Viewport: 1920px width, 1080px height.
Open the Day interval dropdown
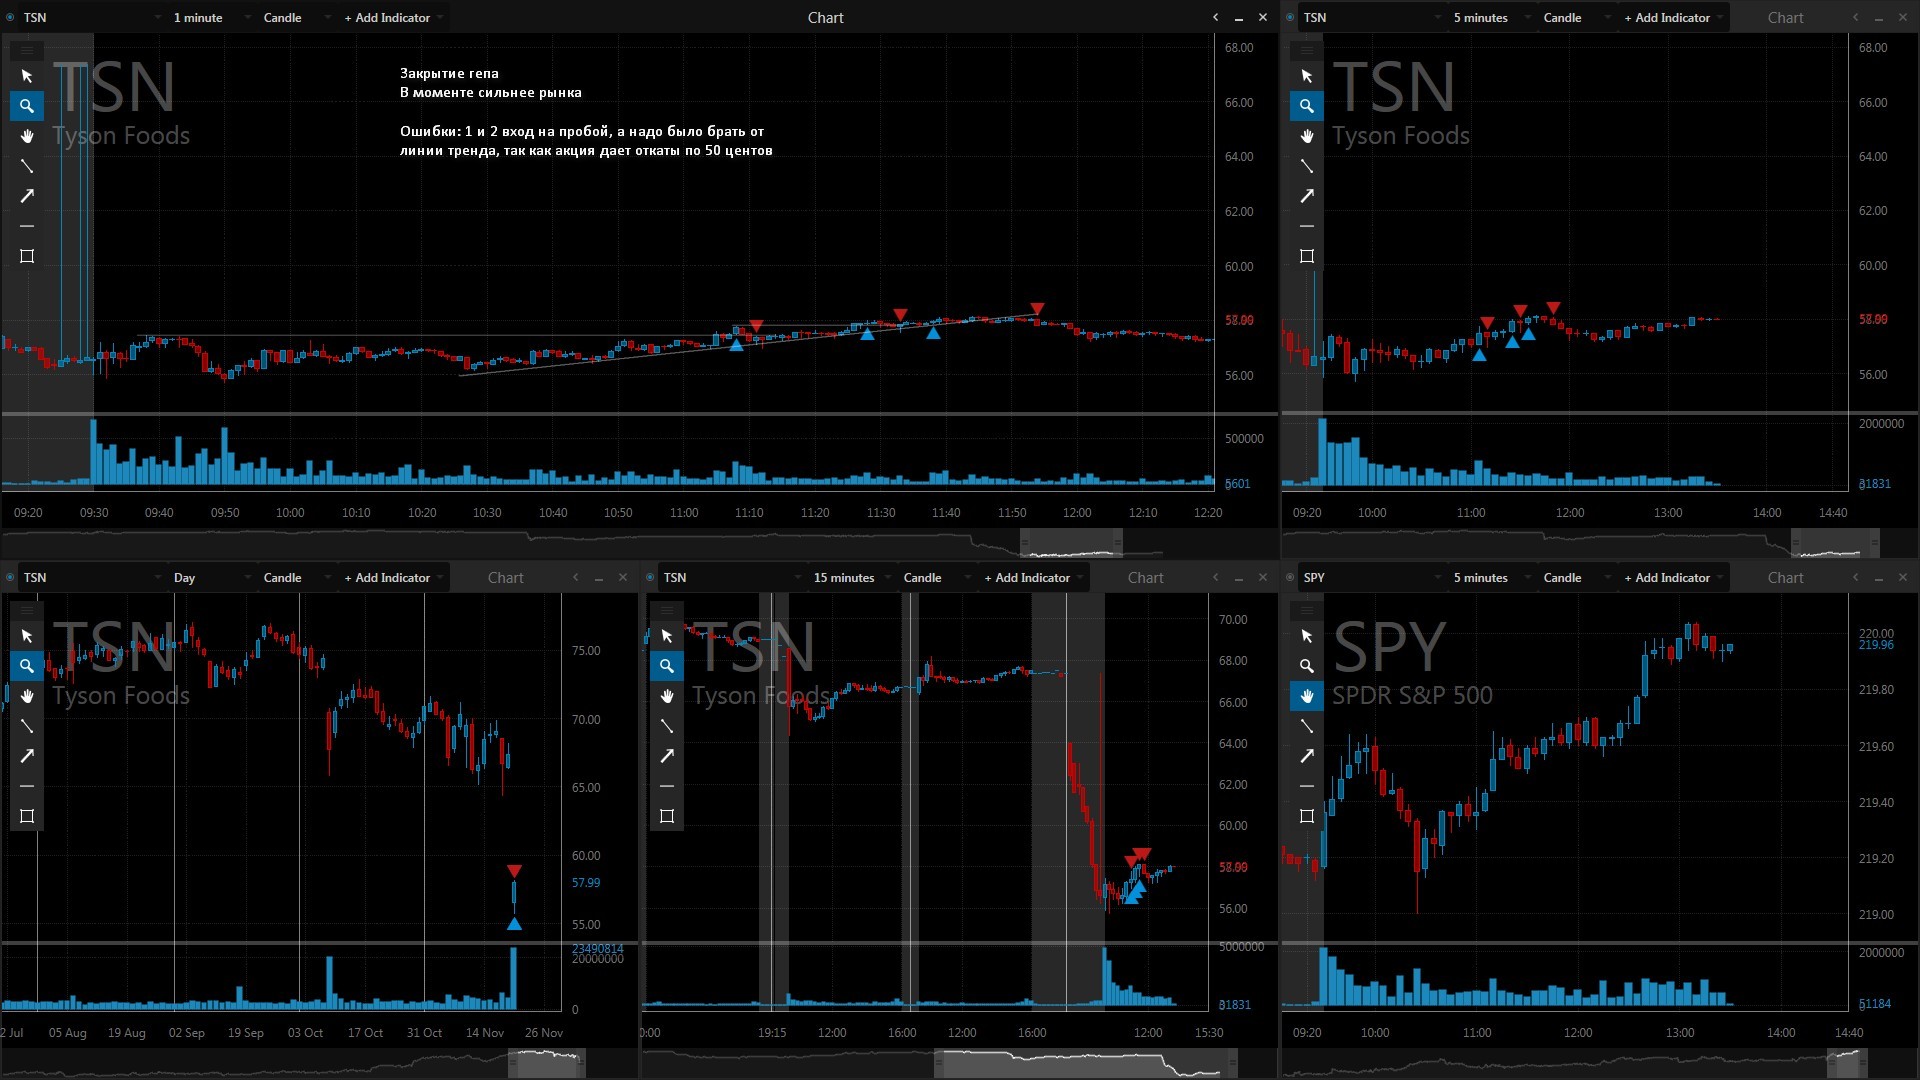point(210,578)
